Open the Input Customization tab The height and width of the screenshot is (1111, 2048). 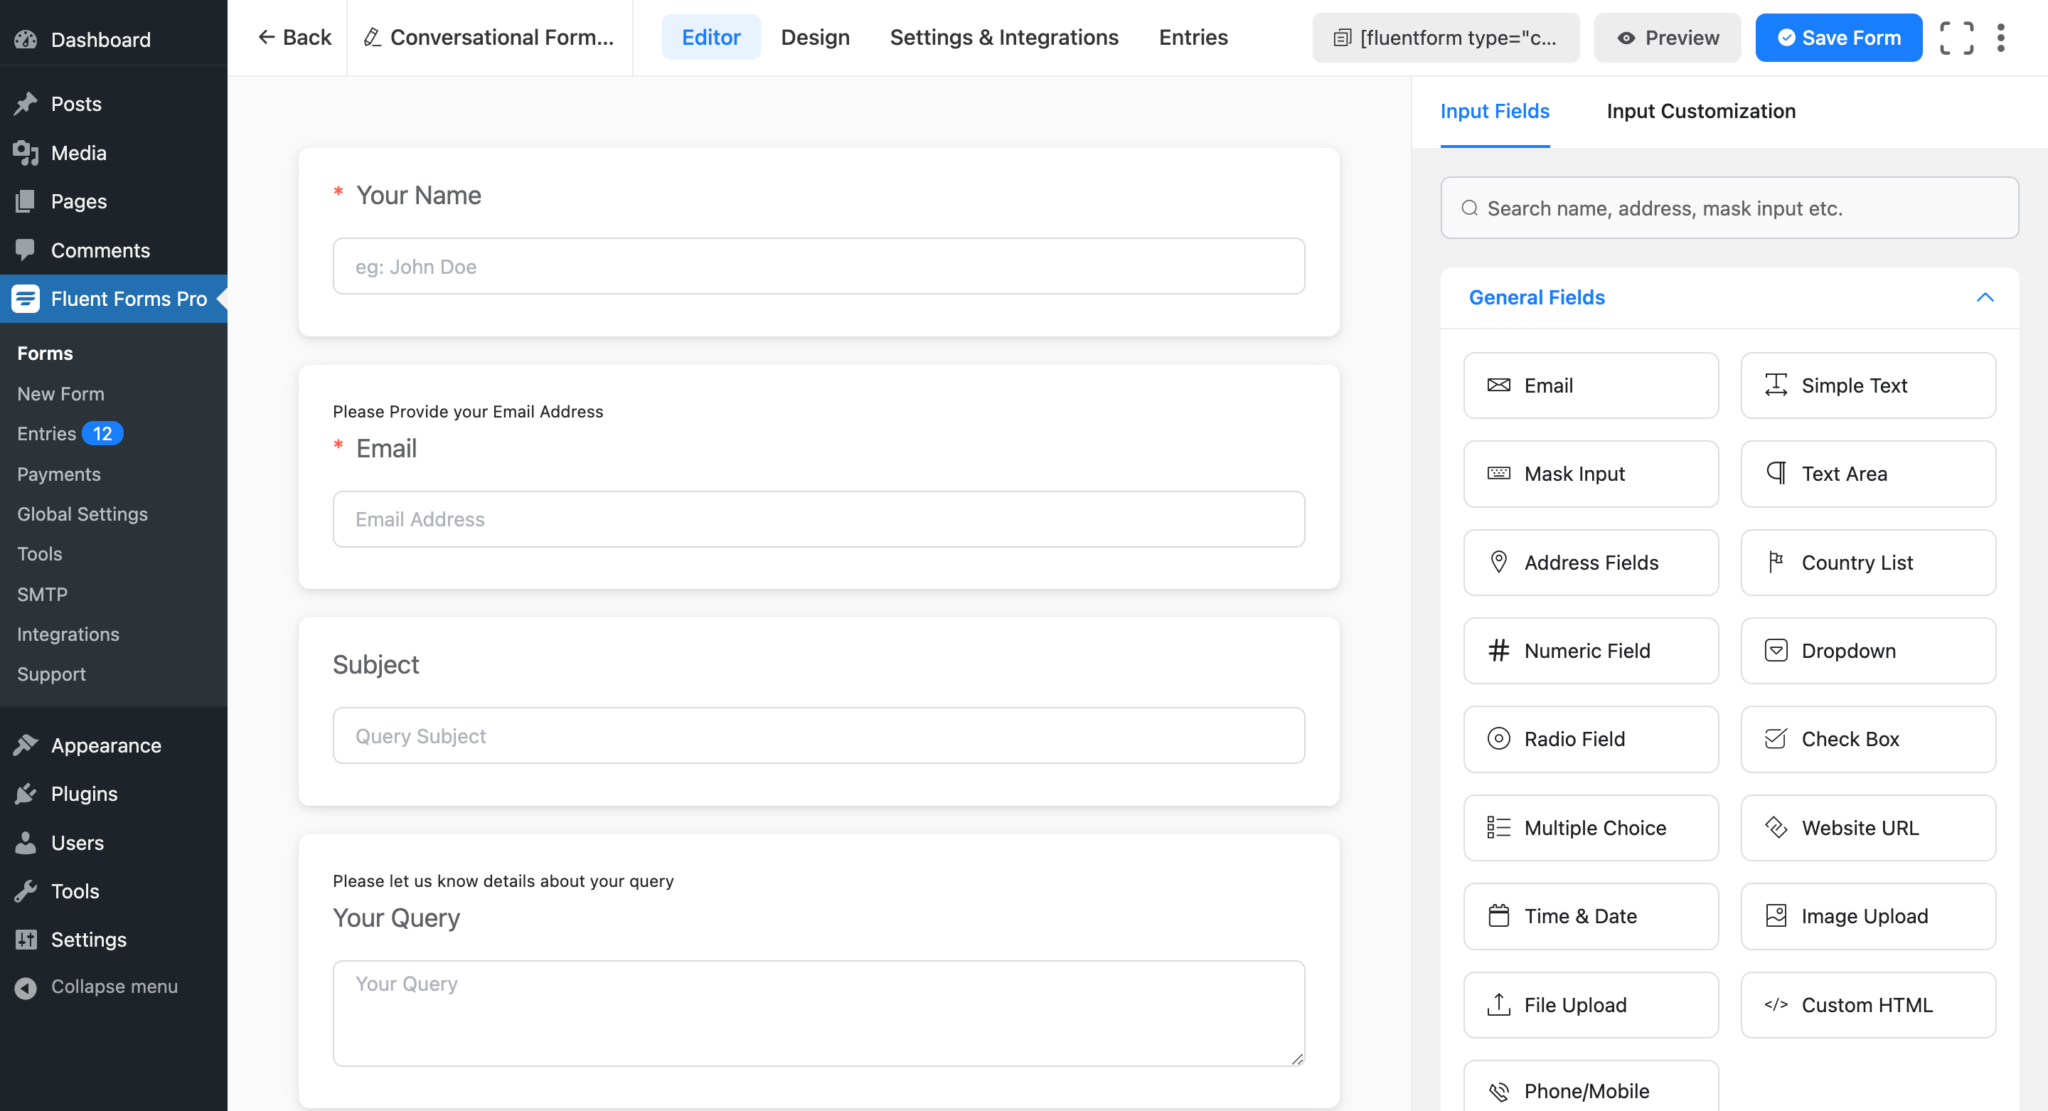1700,111
